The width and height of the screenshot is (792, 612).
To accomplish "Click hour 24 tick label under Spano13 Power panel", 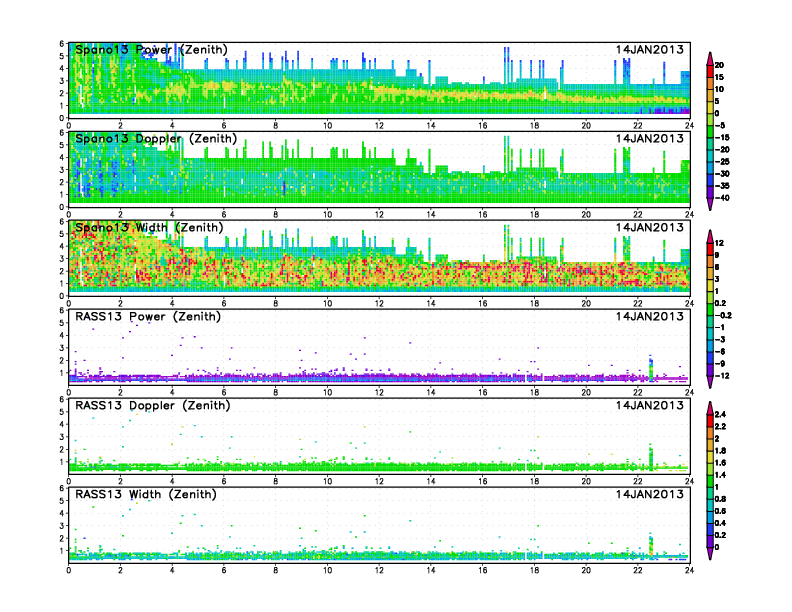I will click(x=689, y=126).
